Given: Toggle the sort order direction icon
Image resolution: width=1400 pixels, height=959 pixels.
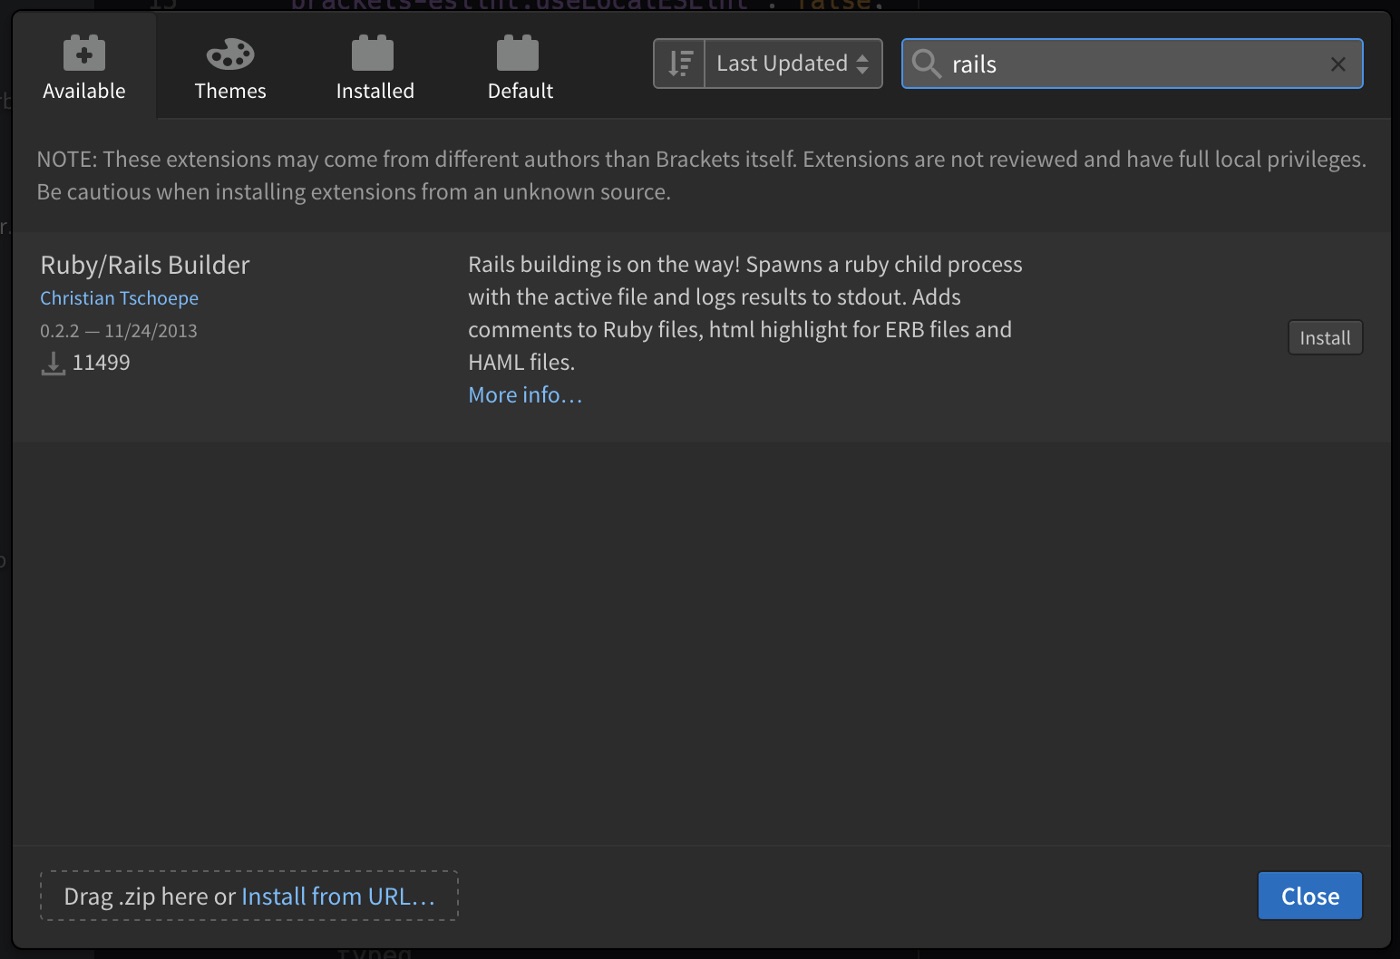Looking at the screenshot, I should [x=680, y=64].
